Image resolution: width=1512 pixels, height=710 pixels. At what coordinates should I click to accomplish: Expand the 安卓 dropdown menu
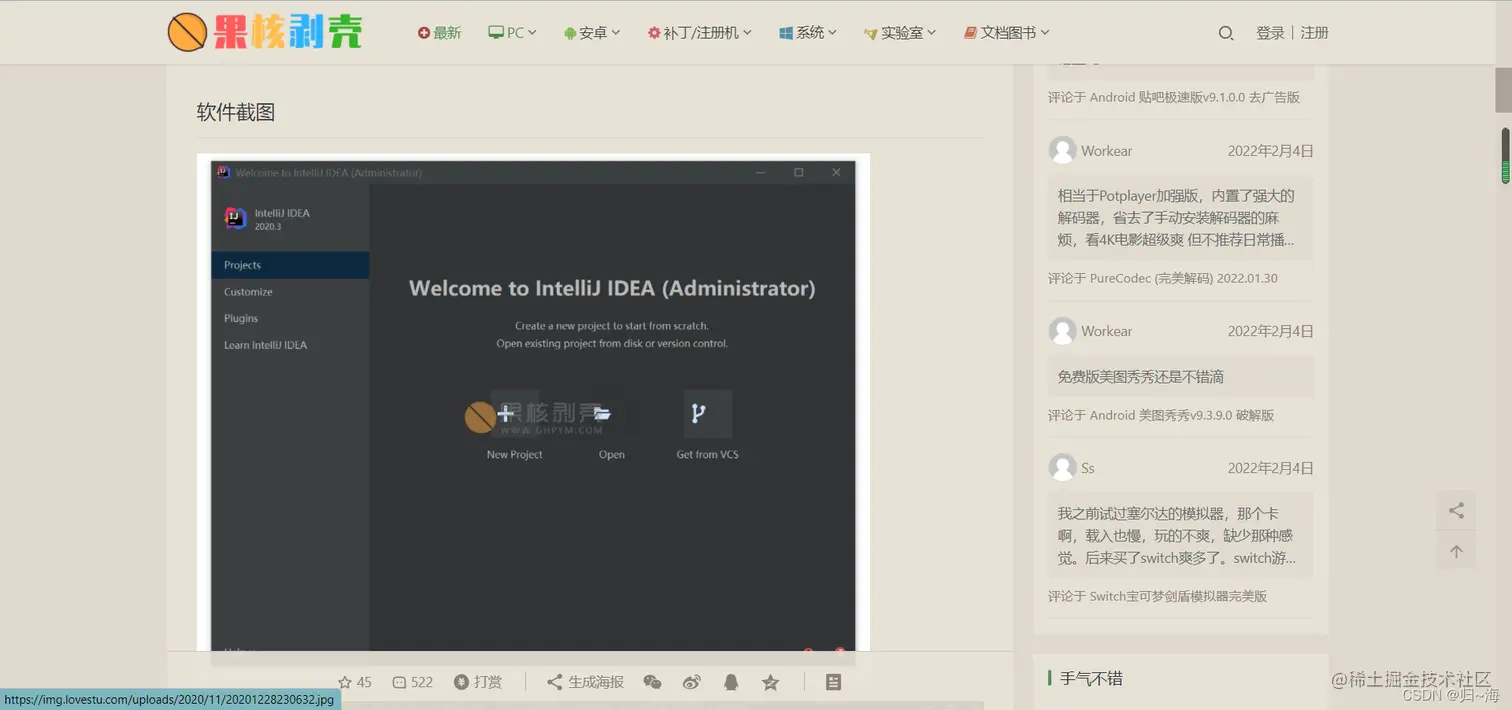[592, 33]
